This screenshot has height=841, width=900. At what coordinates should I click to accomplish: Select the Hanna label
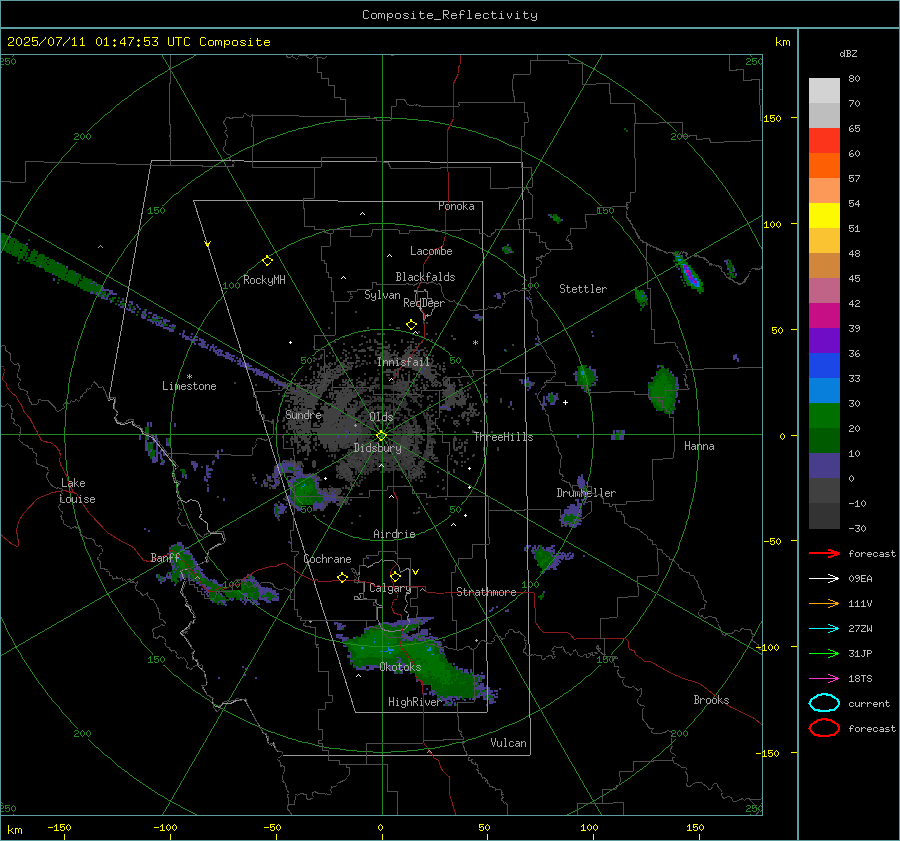tap(699, 446)
